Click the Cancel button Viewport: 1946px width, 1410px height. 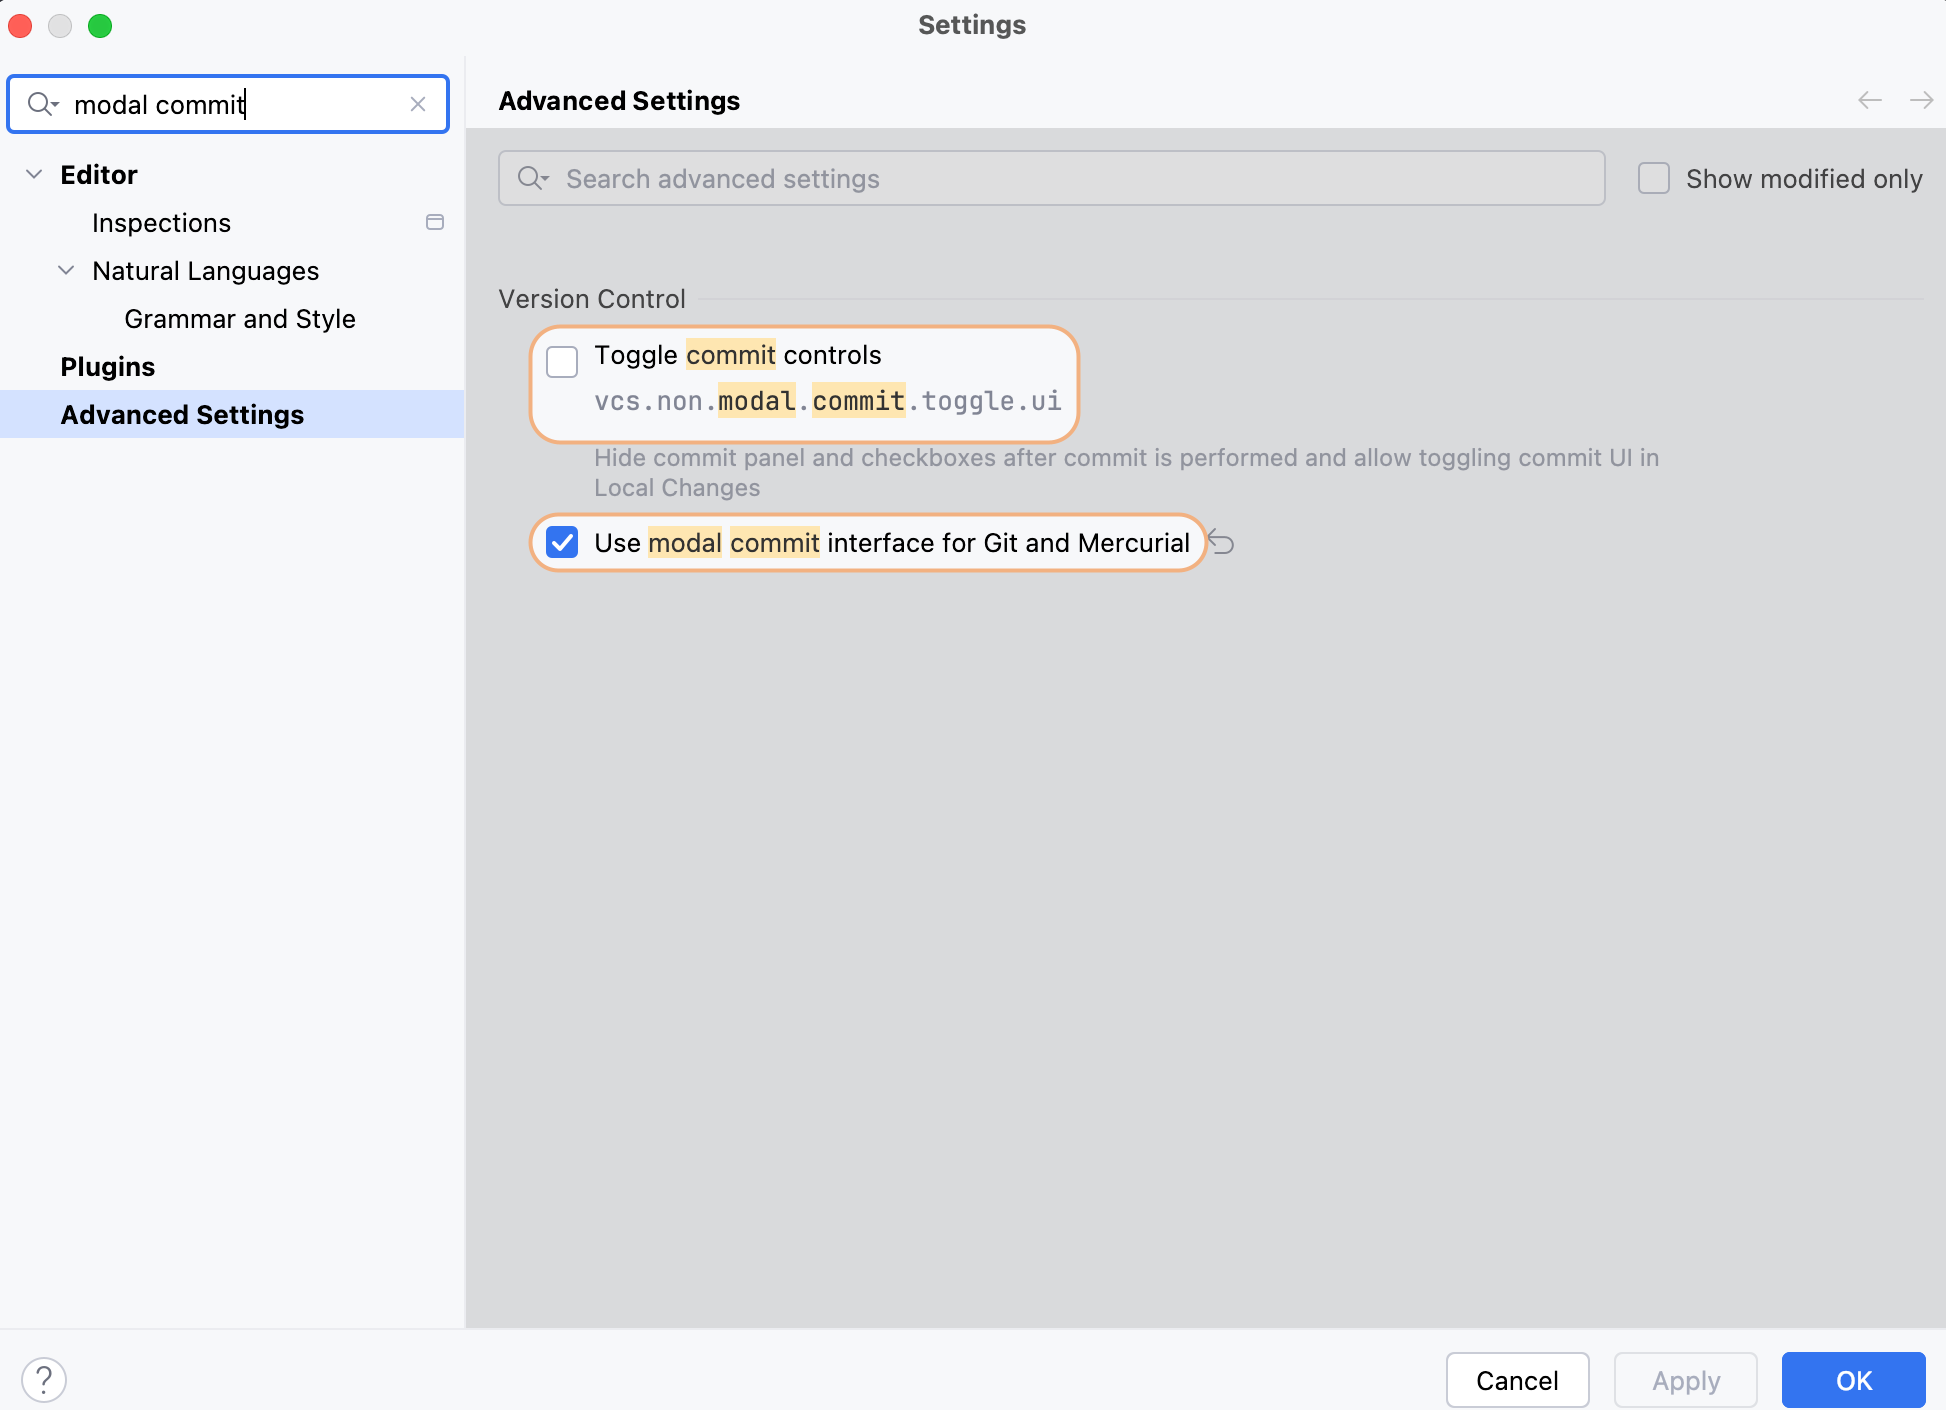(1517, 1380)
